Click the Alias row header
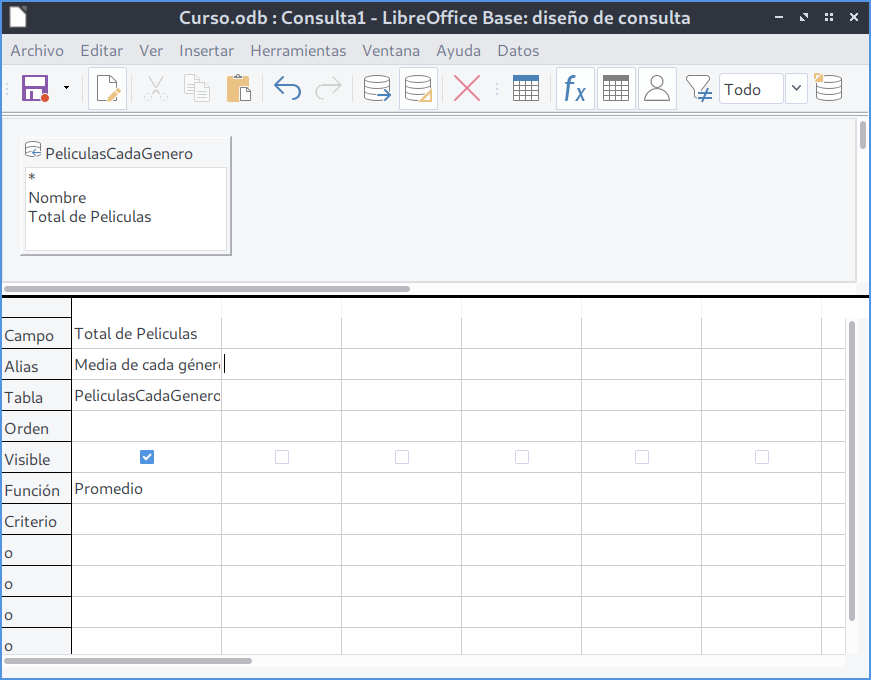The image size is (871, 680). pyautogui.click(x=37, y=366)
